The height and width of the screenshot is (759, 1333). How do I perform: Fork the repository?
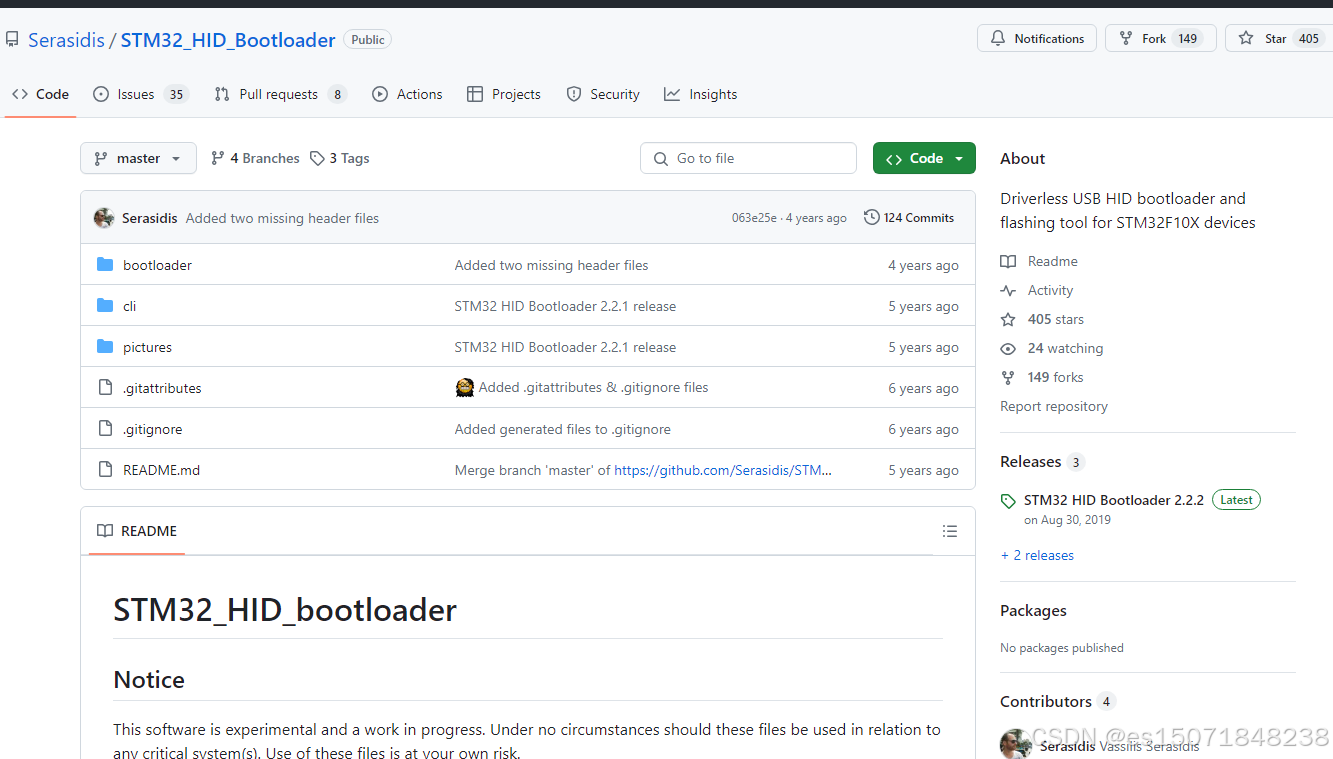[1160, 38]
